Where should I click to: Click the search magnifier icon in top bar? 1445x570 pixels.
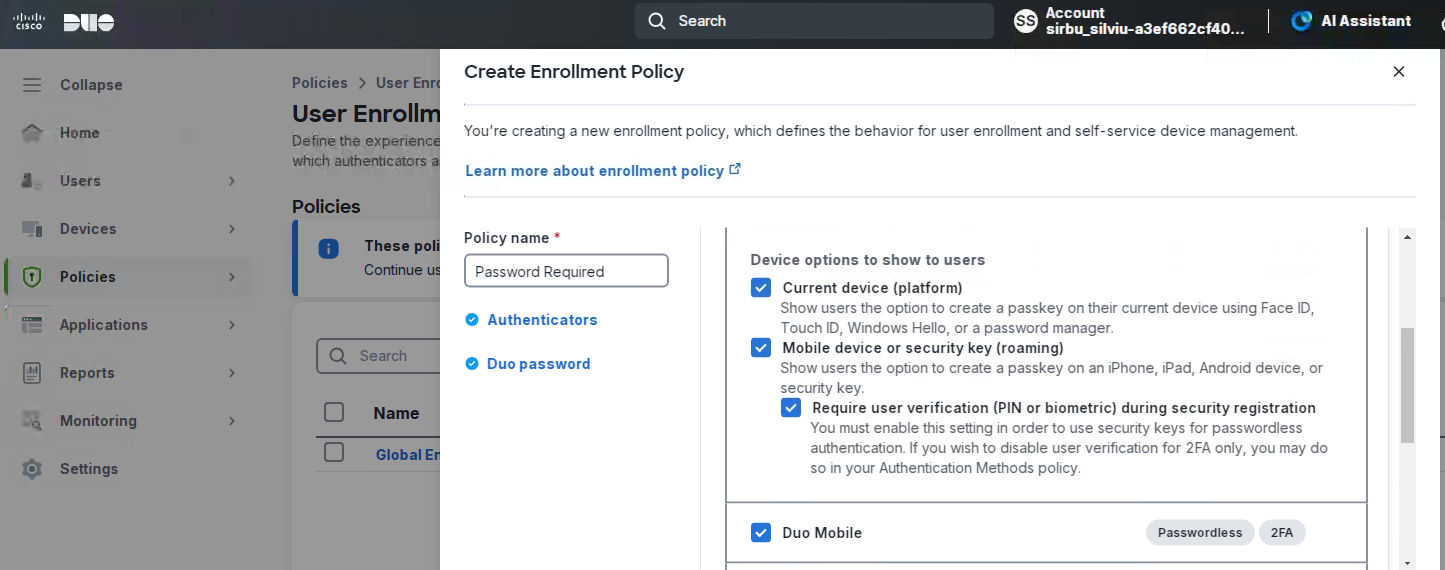pyautogui.click(x=656, y=21)
